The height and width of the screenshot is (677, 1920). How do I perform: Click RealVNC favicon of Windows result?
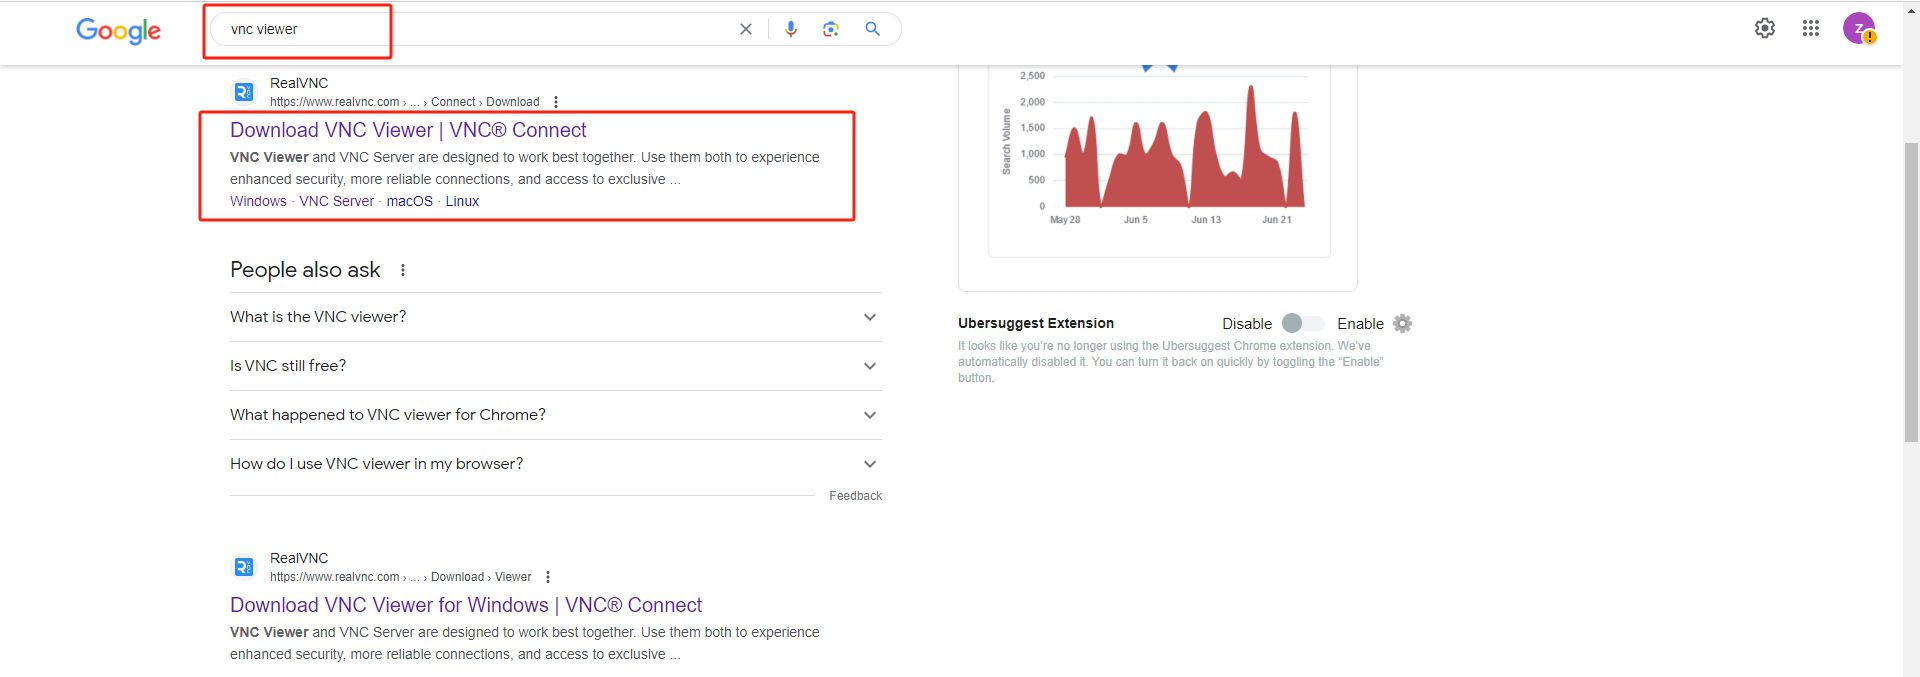click(x=244, y=567)
